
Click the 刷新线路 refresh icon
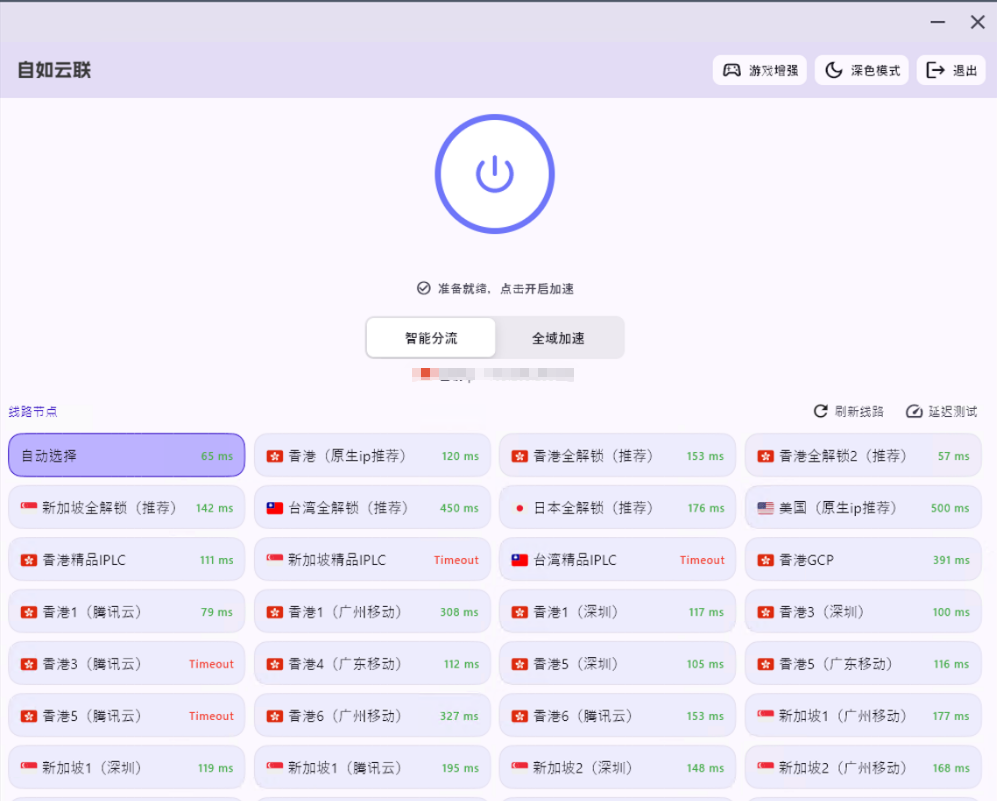point(818,410)
